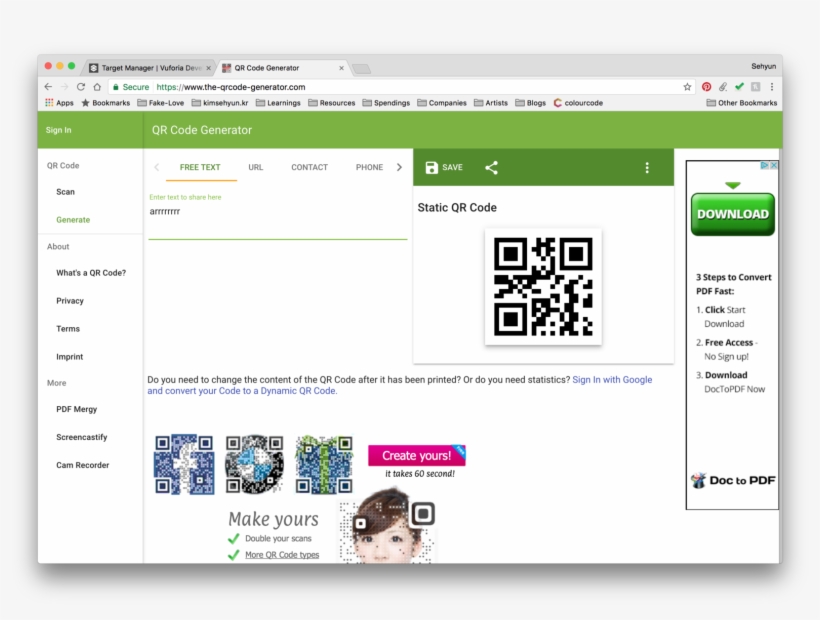The image size is (820, 620).
Task: Select the FREE TEXT tab
Action: click(x=200, y=167)
